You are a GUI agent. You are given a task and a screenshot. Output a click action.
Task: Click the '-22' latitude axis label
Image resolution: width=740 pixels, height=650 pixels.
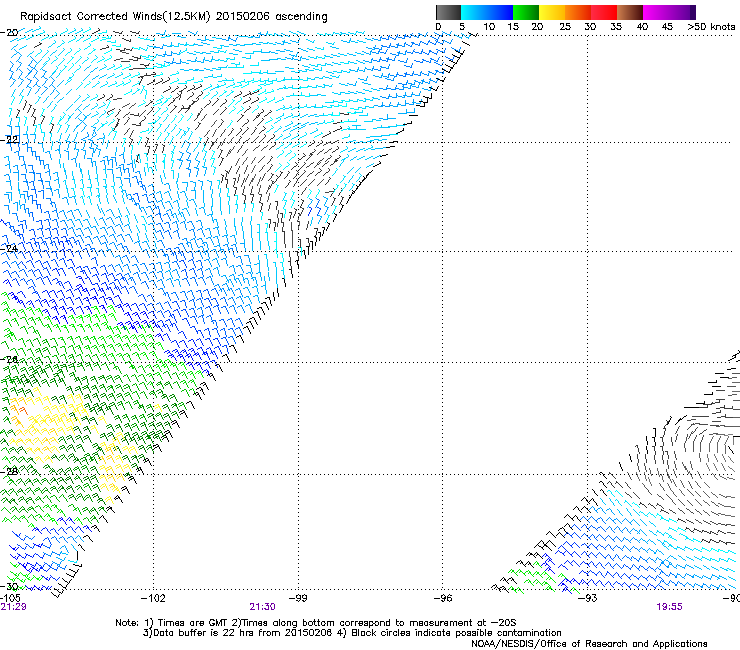click(x=9, y=140)
